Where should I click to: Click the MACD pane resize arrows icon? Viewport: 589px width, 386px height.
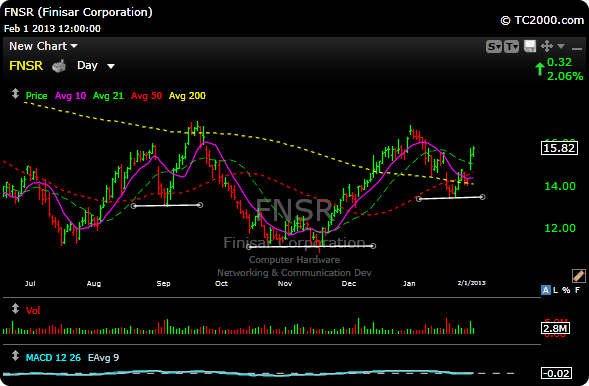point(15,356)
